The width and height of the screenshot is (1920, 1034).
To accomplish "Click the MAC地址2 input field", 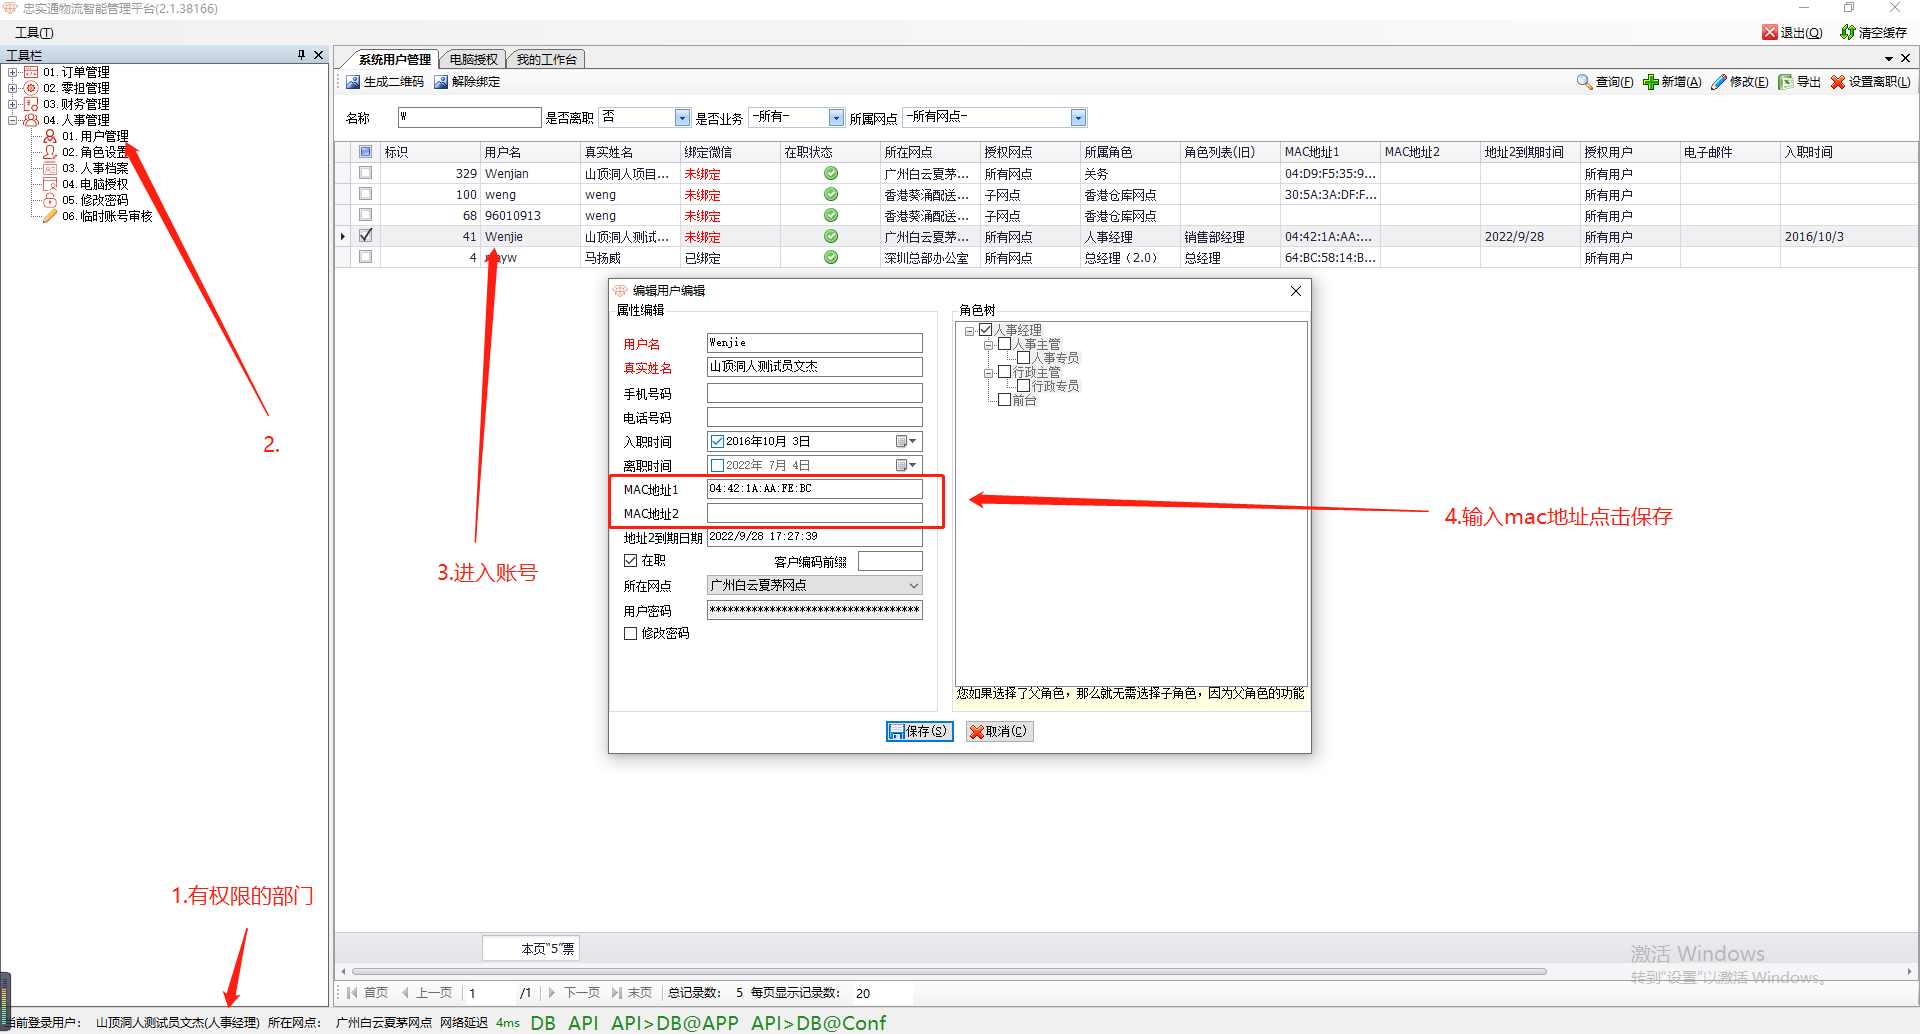I will [x=814, y=514].
